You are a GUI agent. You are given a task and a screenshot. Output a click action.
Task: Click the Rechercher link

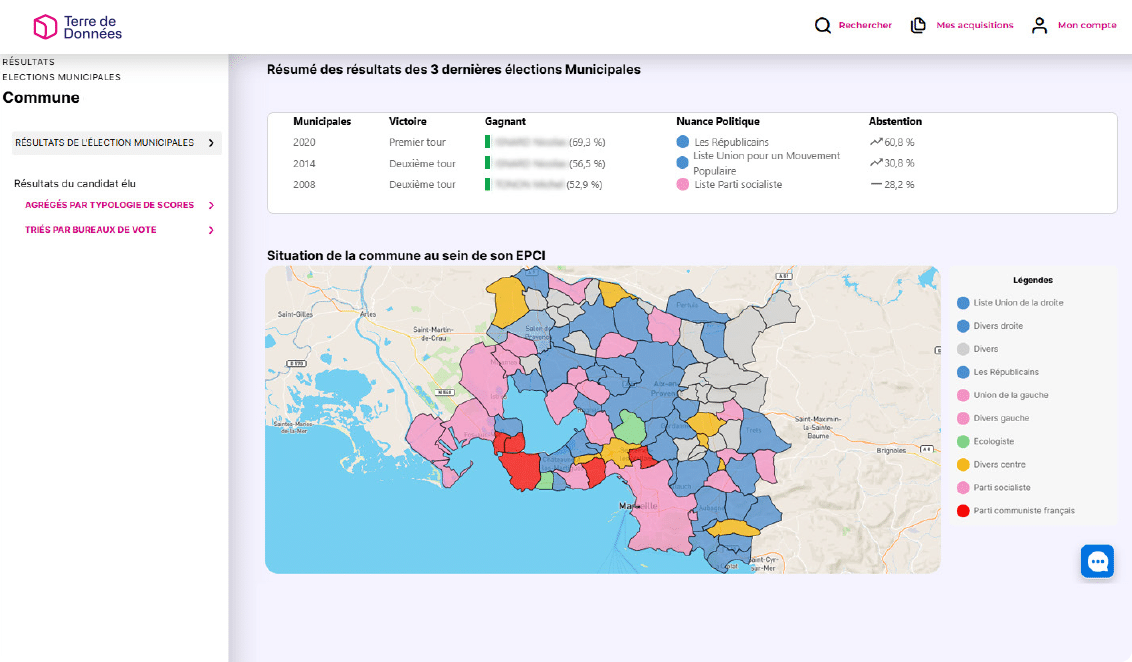865,25
